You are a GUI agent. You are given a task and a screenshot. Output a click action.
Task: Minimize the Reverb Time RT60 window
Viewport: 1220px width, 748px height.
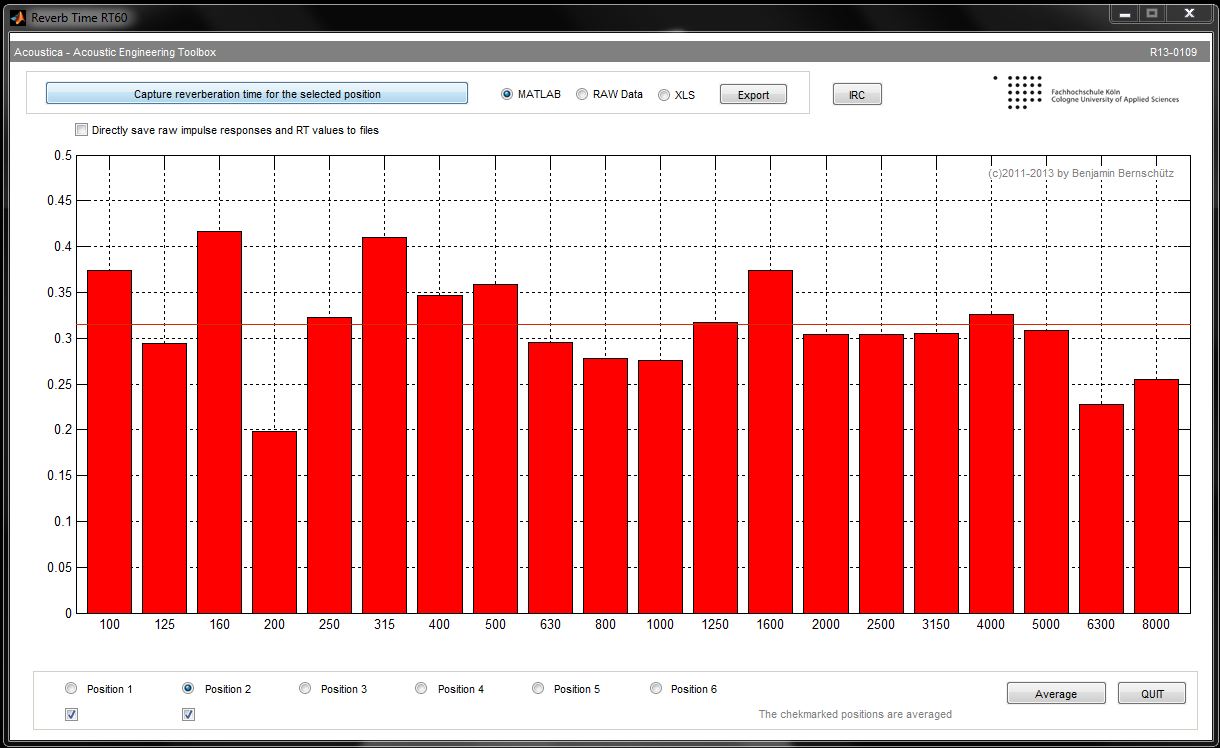(x=1124, y=13)
